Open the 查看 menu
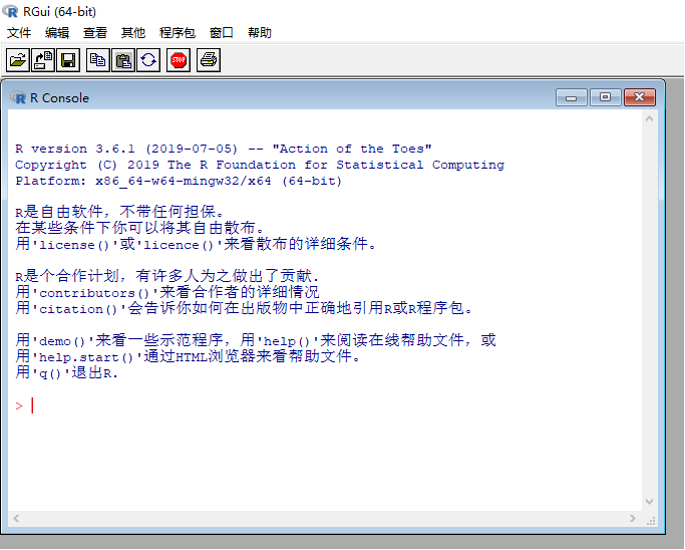 (95, 33)
